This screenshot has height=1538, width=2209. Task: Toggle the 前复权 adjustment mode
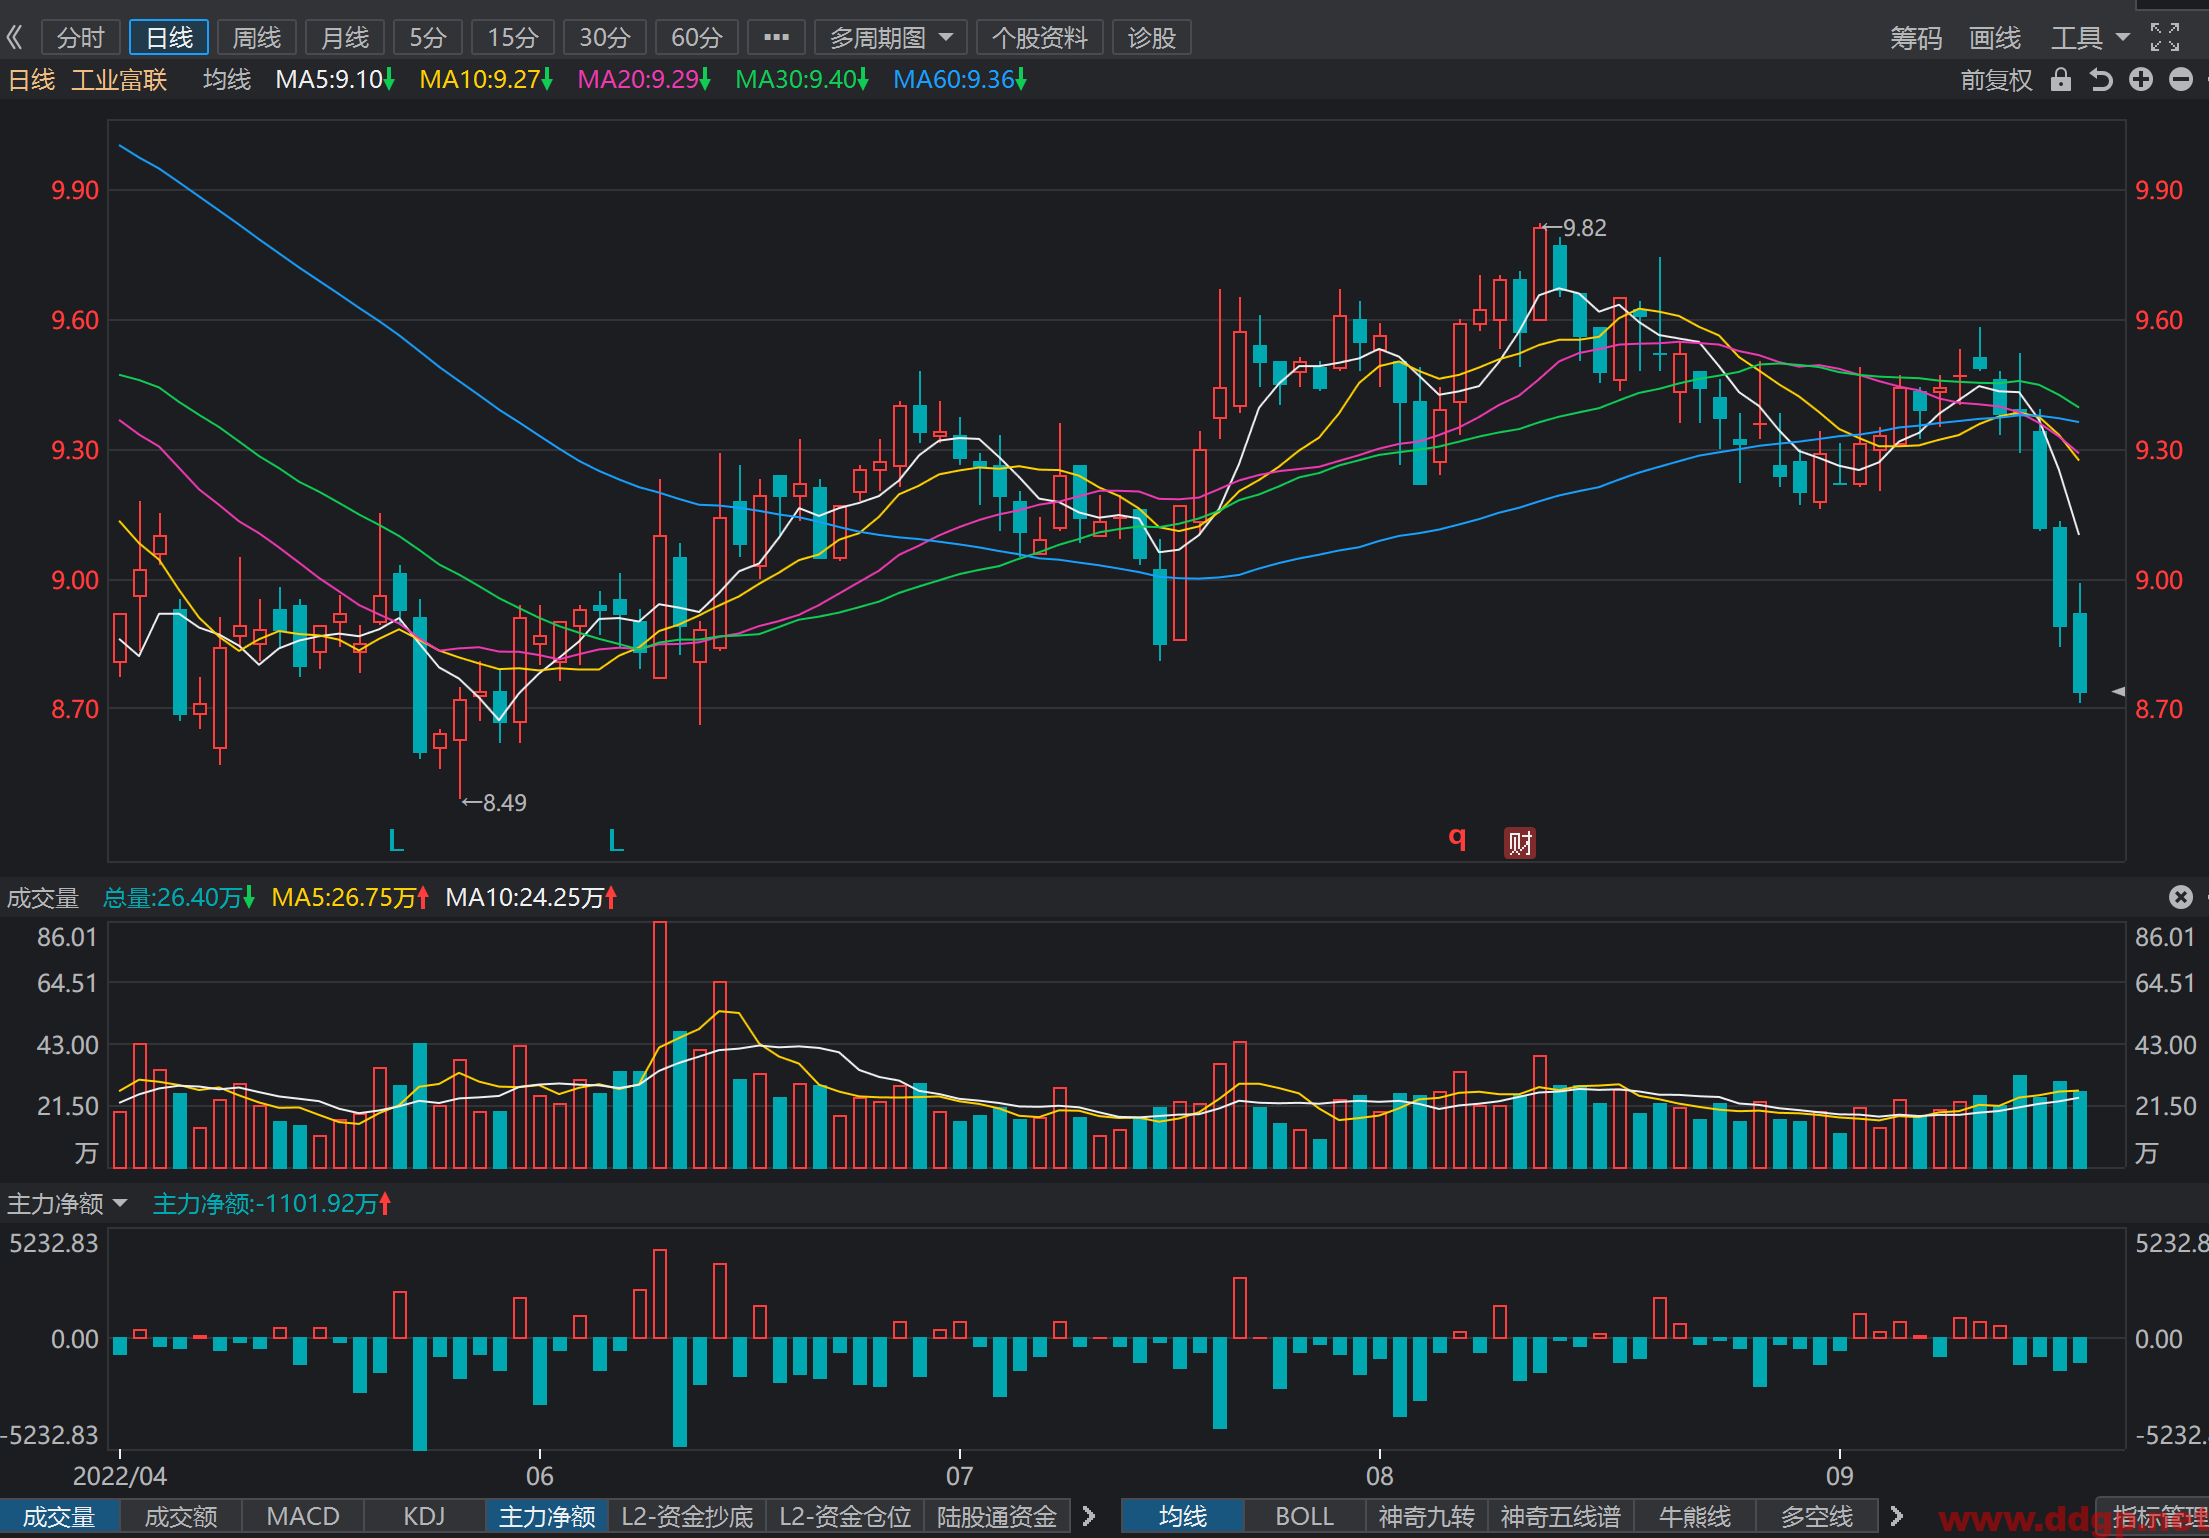pyautogui.click(x=1996, y=80)
